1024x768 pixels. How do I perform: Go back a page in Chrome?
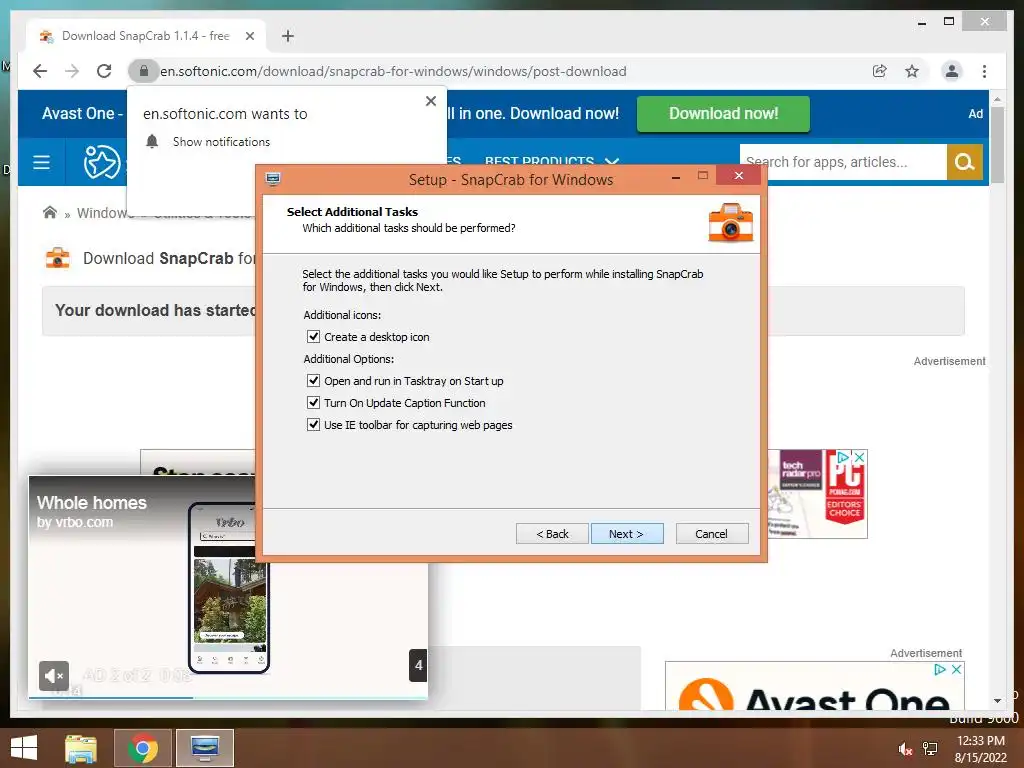coord(40,71)
